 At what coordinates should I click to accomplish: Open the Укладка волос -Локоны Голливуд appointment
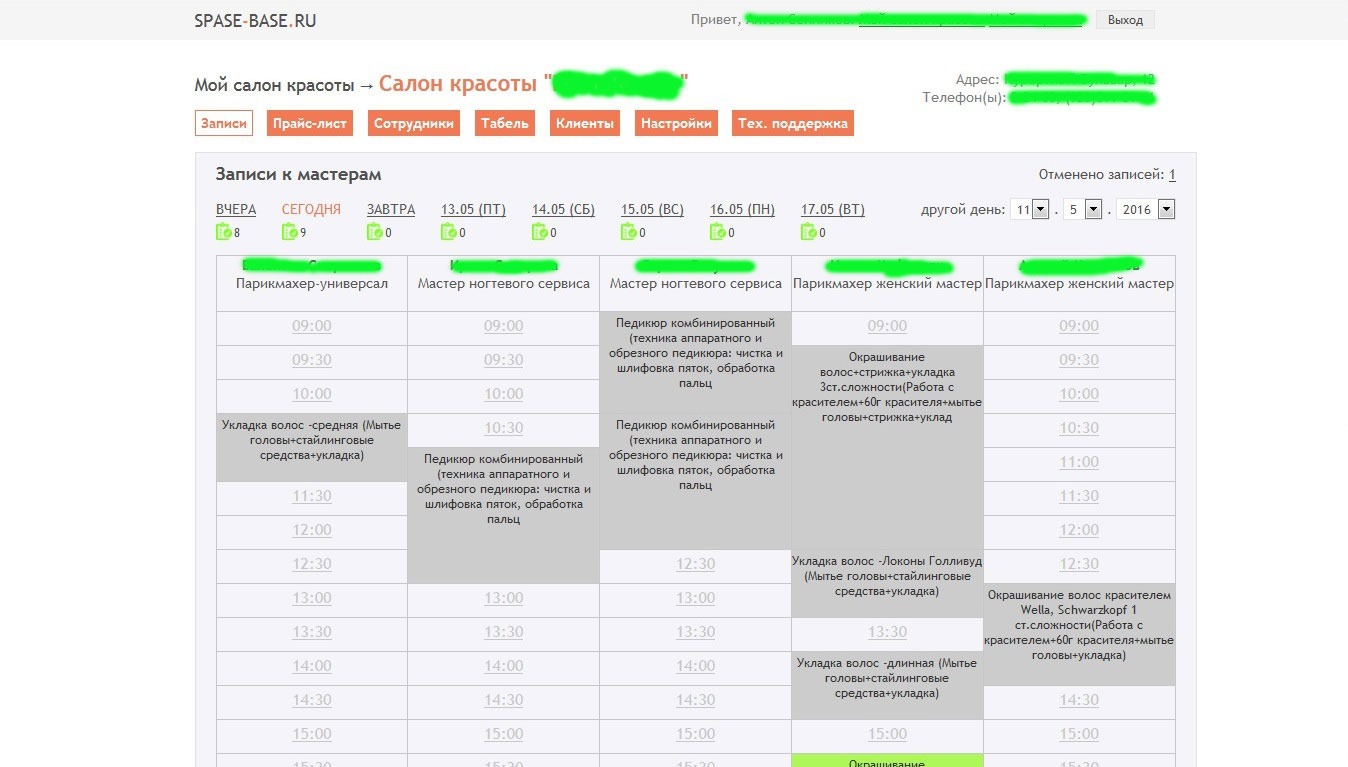888,583
